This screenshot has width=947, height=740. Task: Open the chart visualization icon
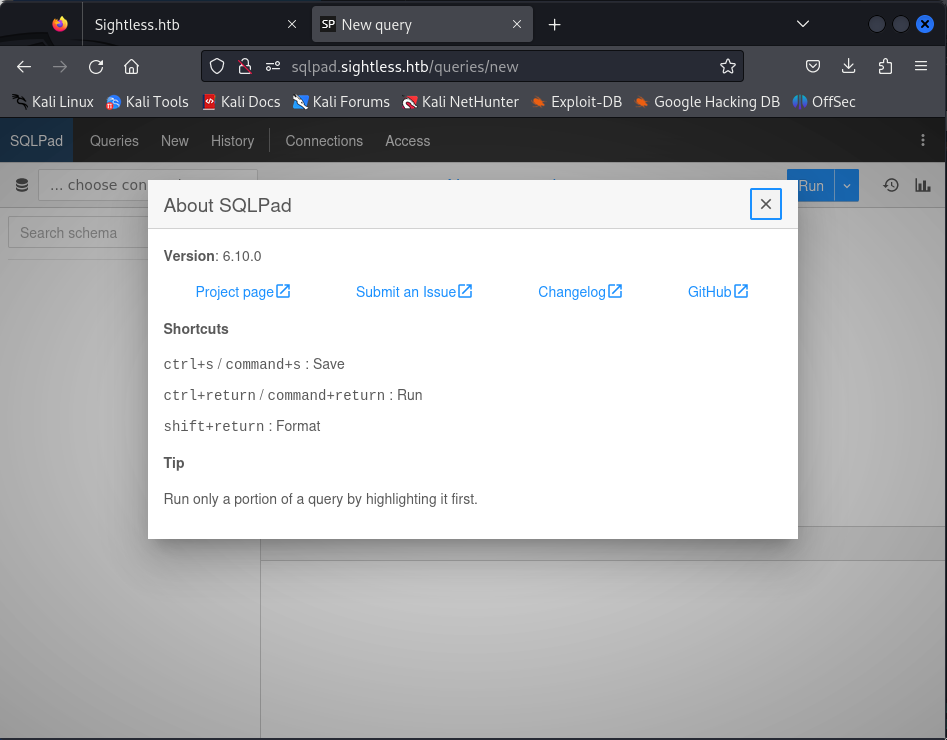(x=922, y=185)
